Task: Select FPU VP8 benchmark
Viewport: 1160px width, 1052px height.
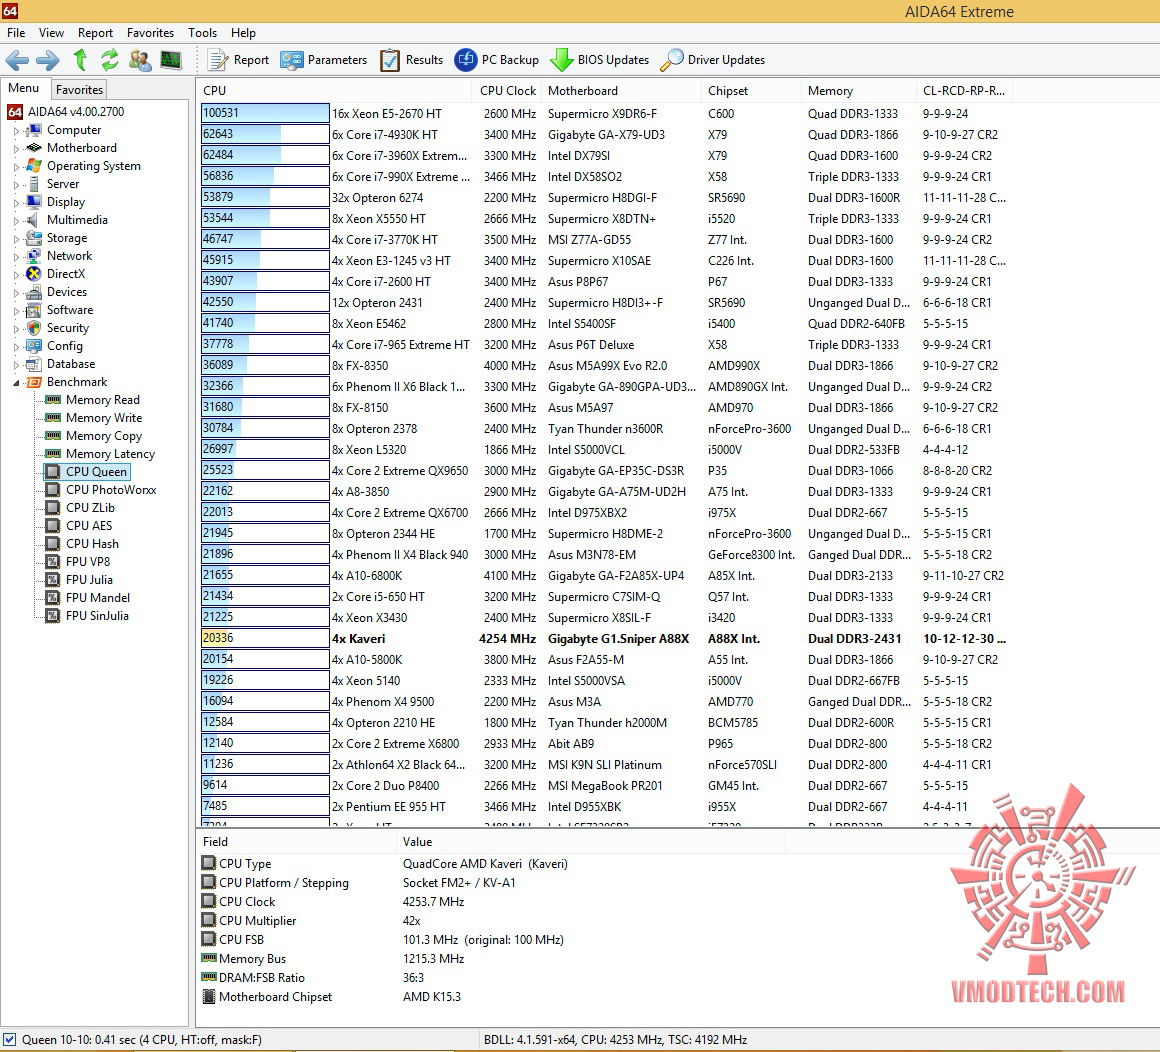Action: (78, 562)
